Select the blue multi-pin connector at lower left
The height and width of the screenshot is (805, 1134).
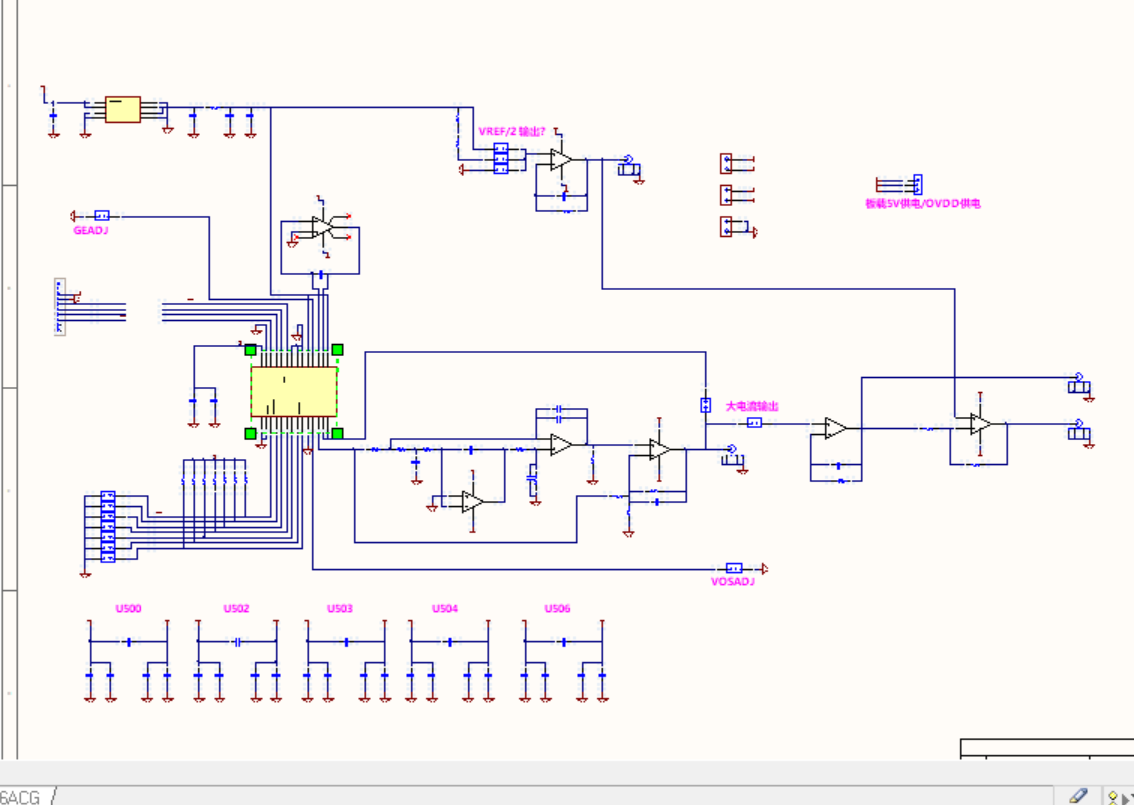point(107,527)
